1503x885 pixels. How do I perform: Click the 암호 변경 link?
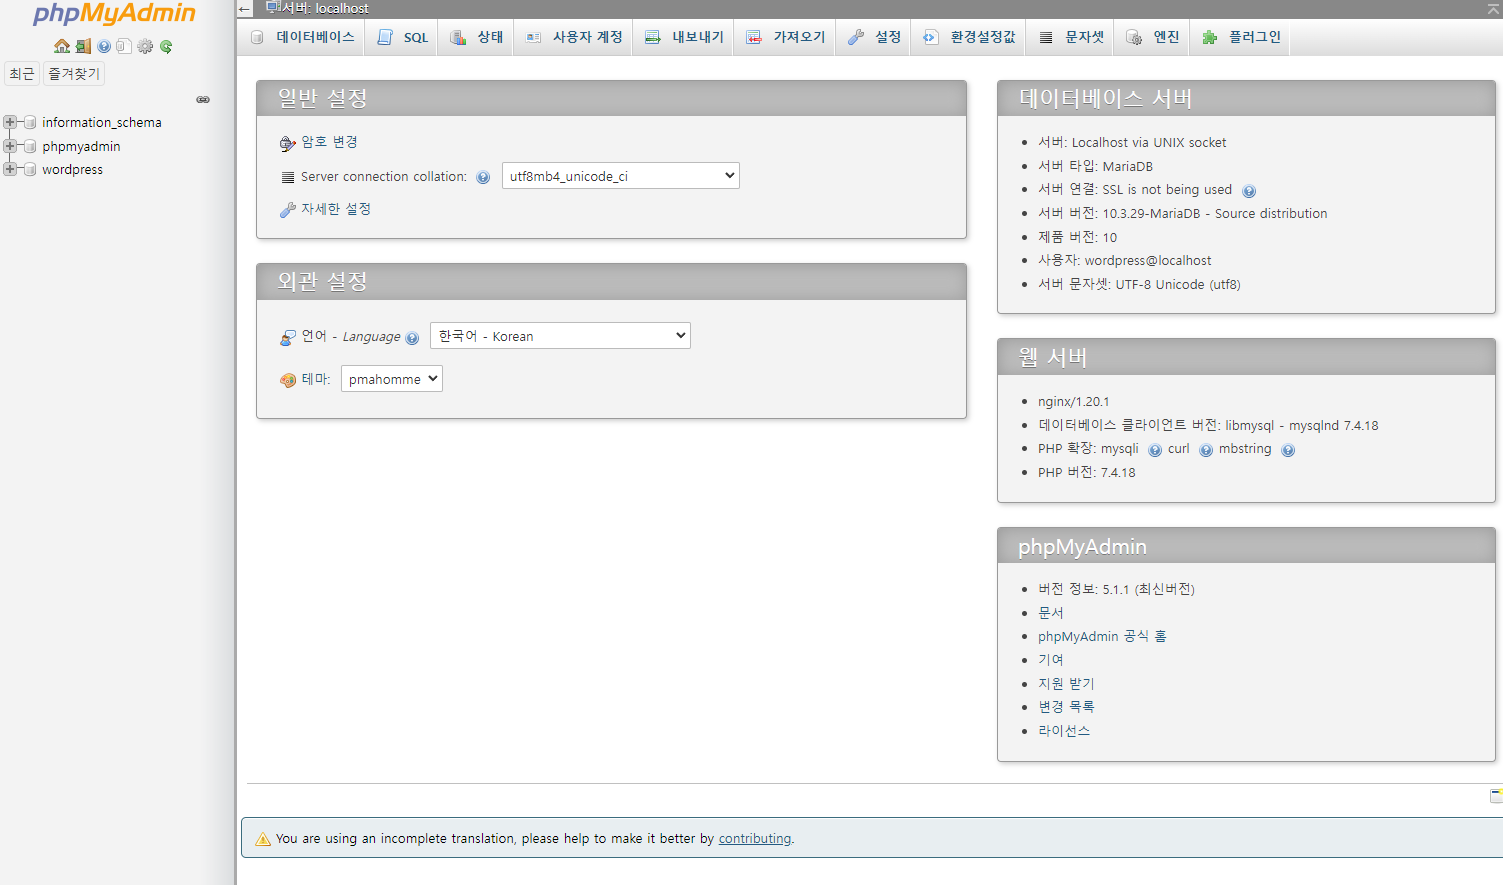coord(329,142)
